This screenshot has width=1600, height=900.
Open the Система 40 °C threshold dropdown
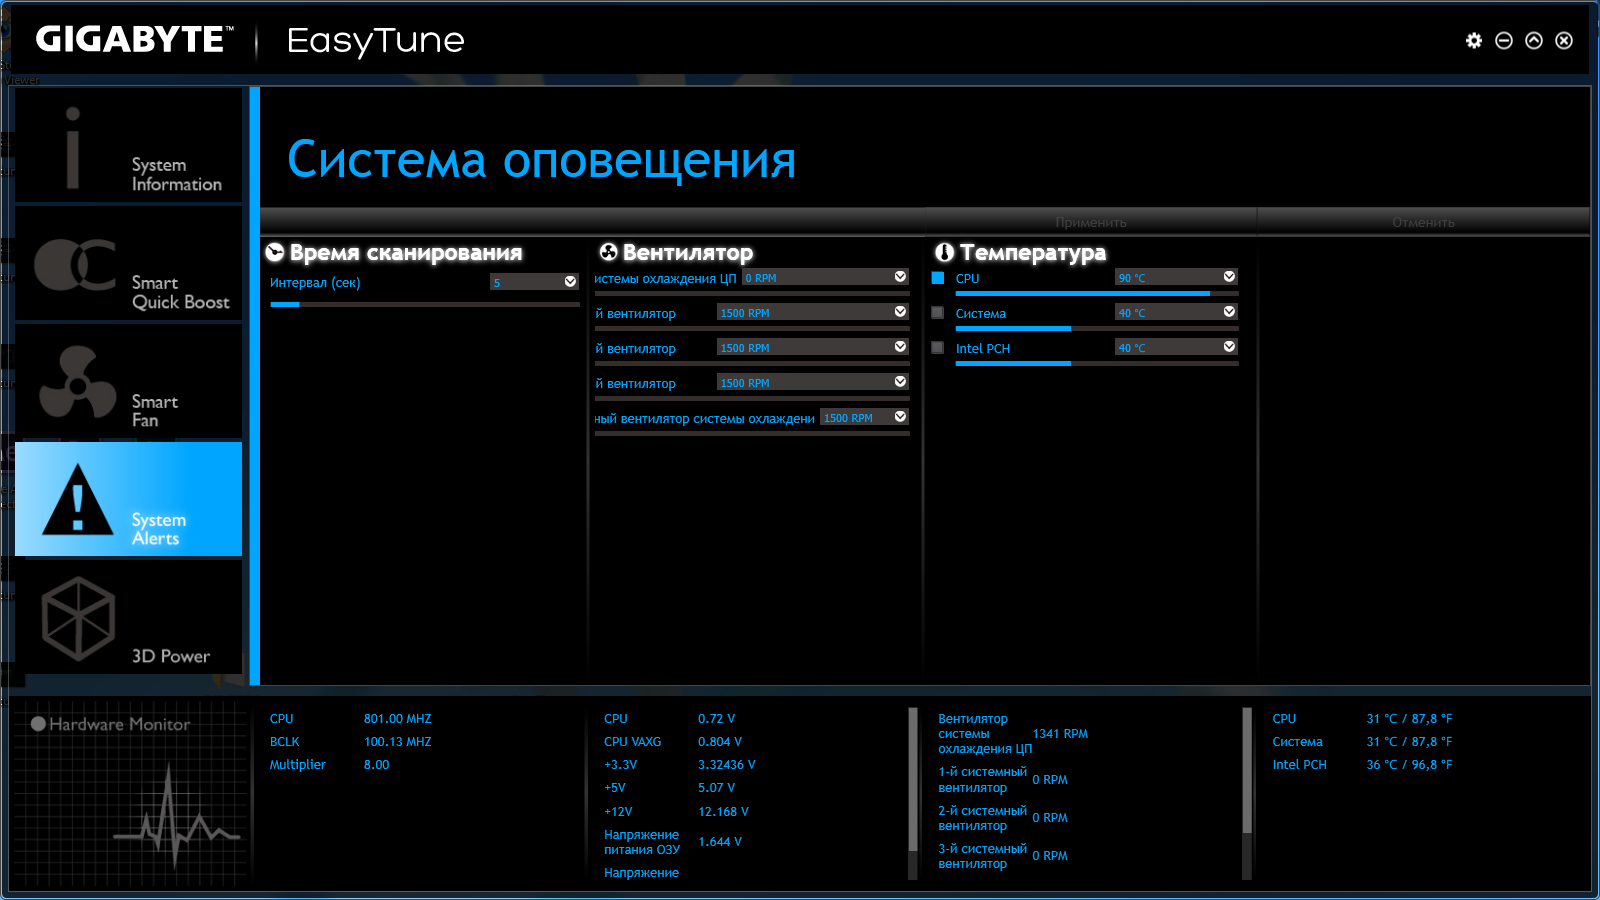click(x=1177, y=312)
